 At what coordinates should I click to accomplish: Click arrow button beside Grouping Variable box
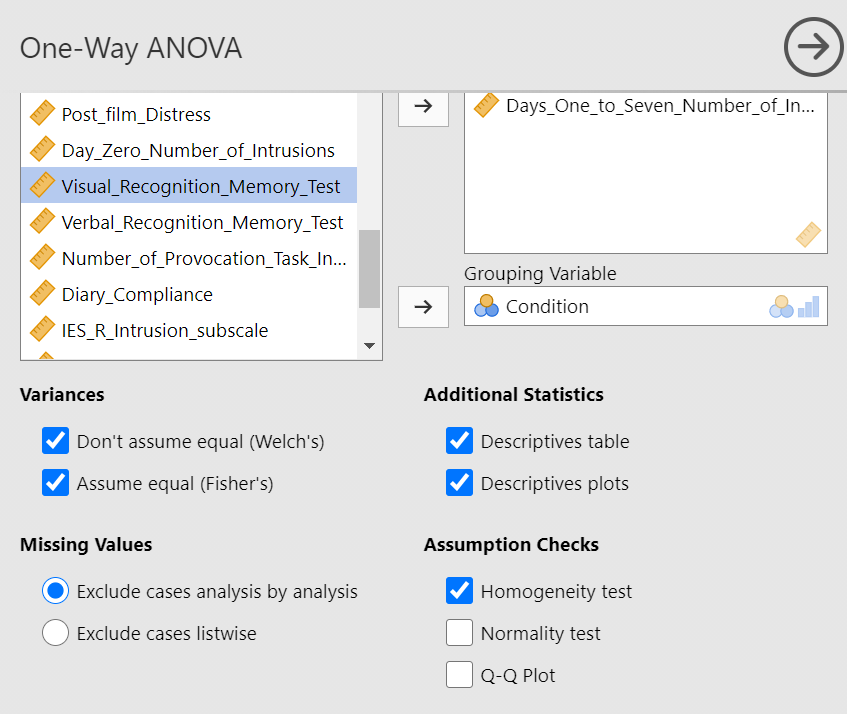pyautogui.click(x=424, y=307)
